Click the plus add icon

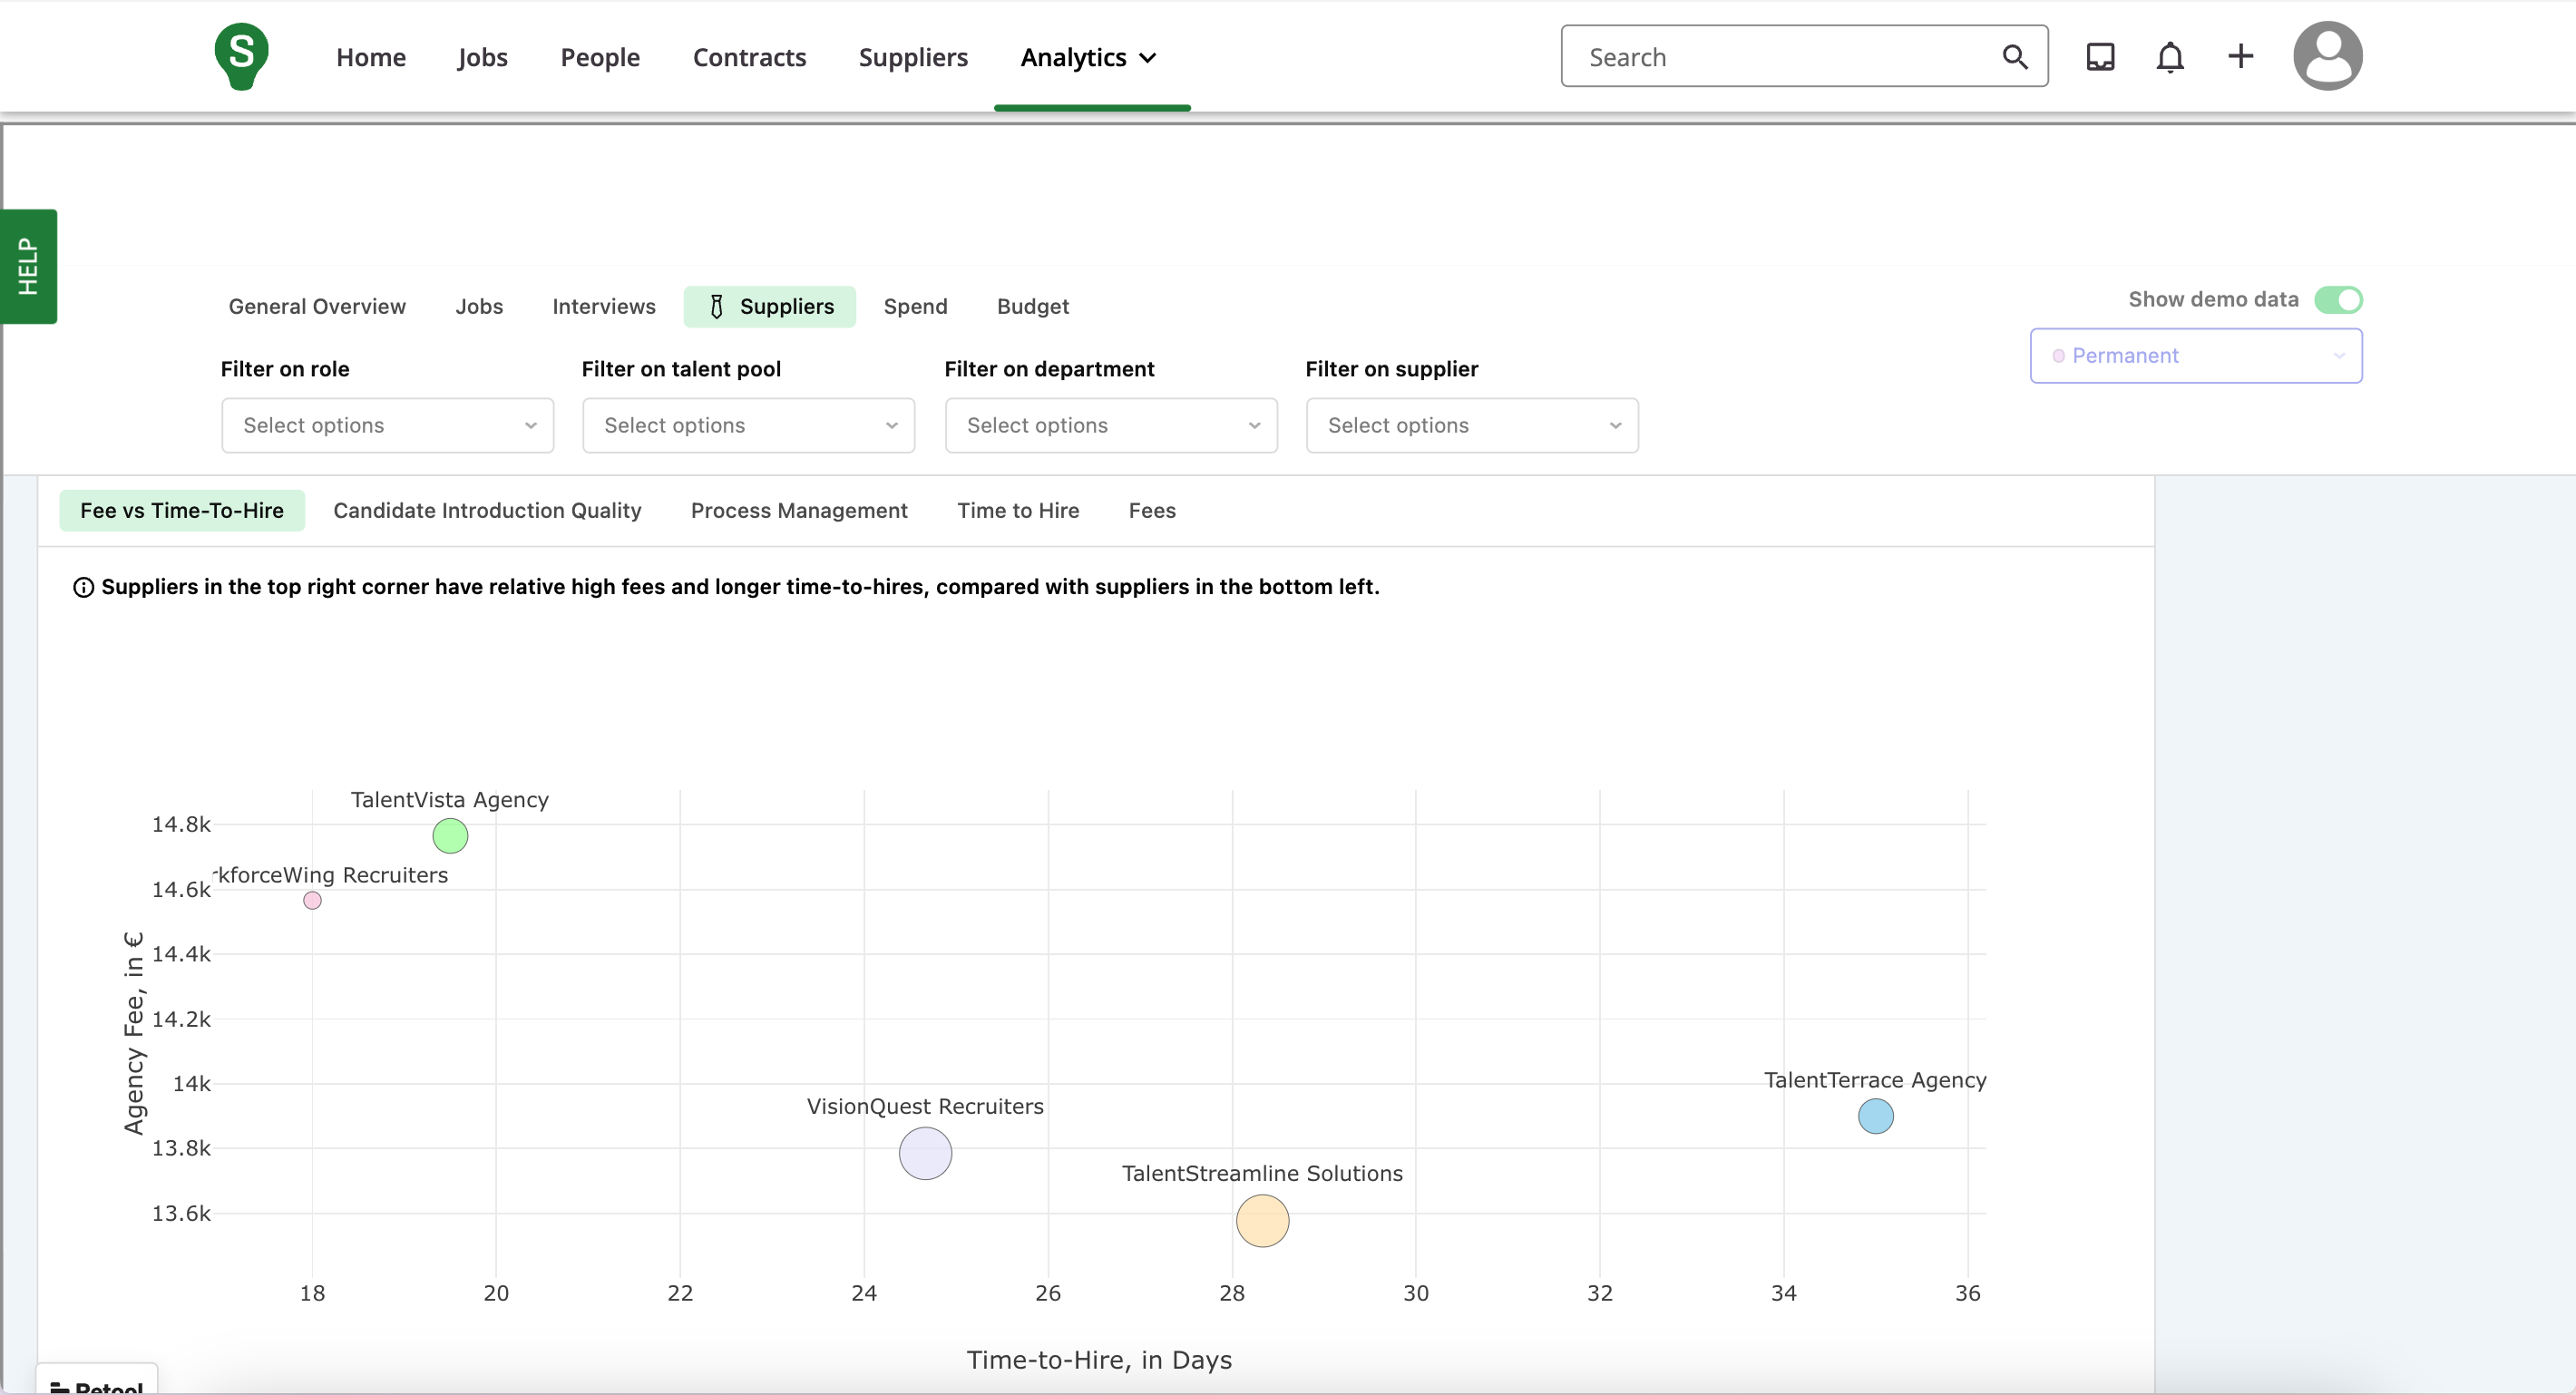2240,56
